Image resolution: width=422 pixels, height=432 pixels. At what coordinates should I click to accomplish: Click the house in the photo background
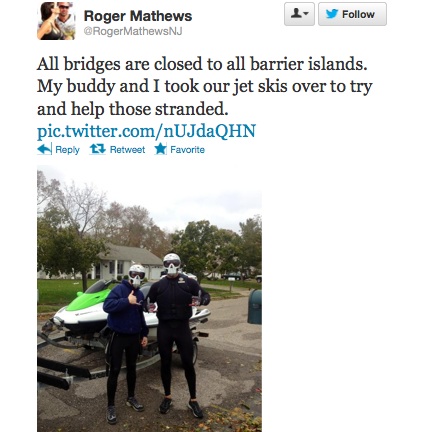(132, 263)
